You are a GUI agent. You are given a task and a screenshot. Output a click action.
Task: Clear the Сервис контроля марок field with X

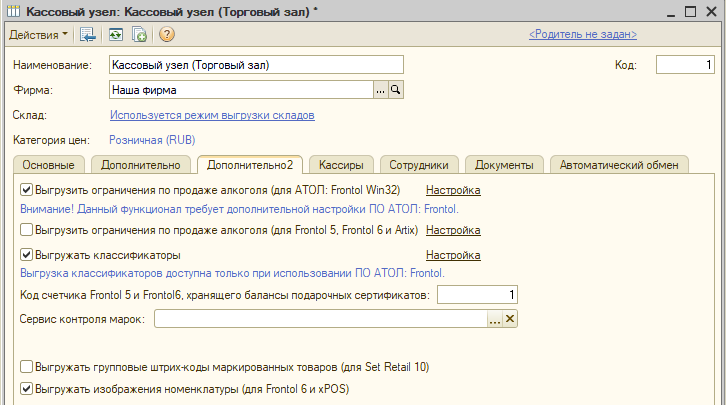point(509,319)
